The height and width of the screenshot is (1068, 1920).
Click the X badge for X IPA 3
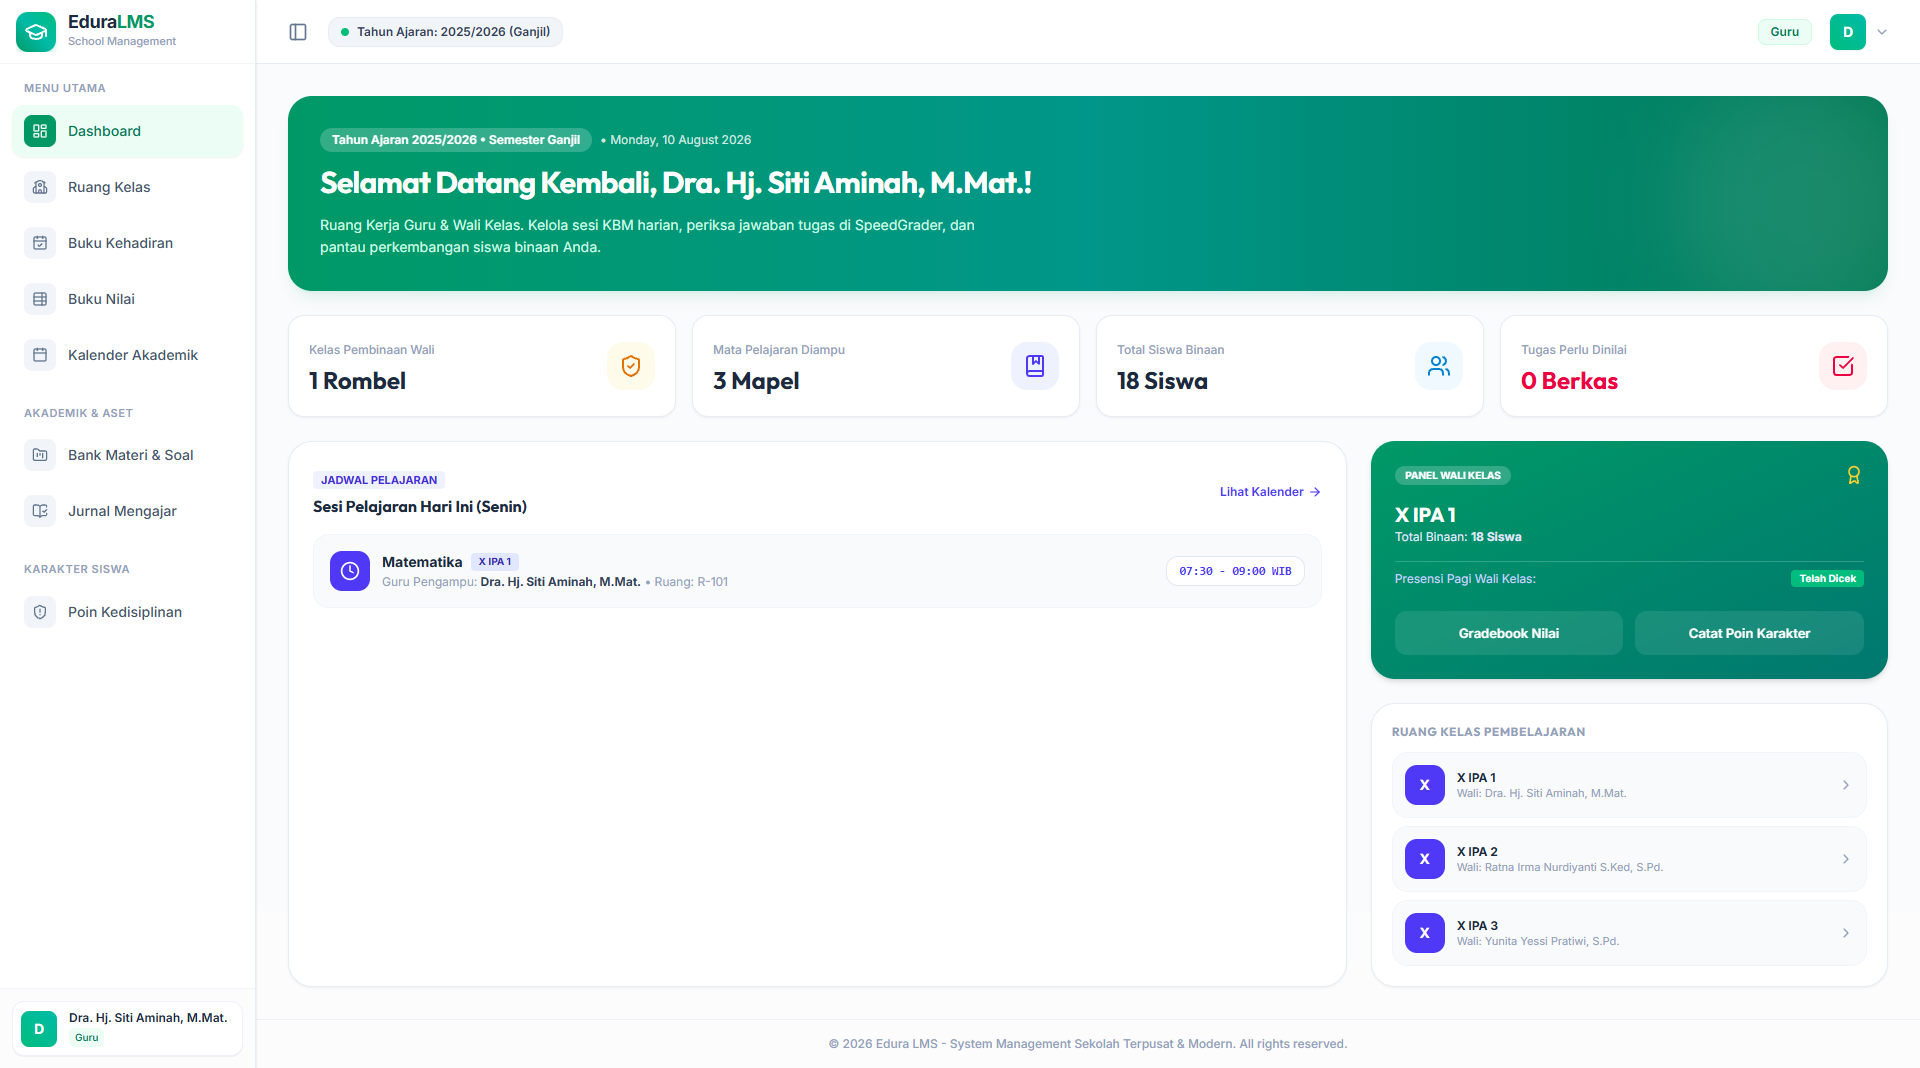(x=1425, y=933)
